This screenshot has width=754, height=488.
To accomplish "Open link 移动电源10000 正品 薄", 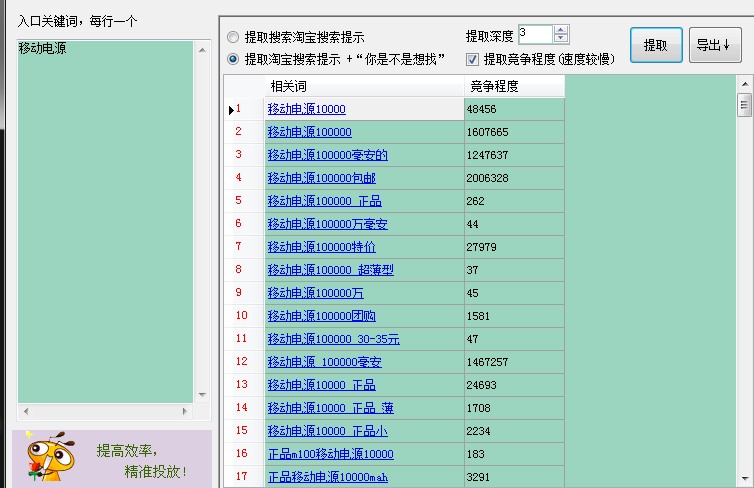I will click(330, 408).
